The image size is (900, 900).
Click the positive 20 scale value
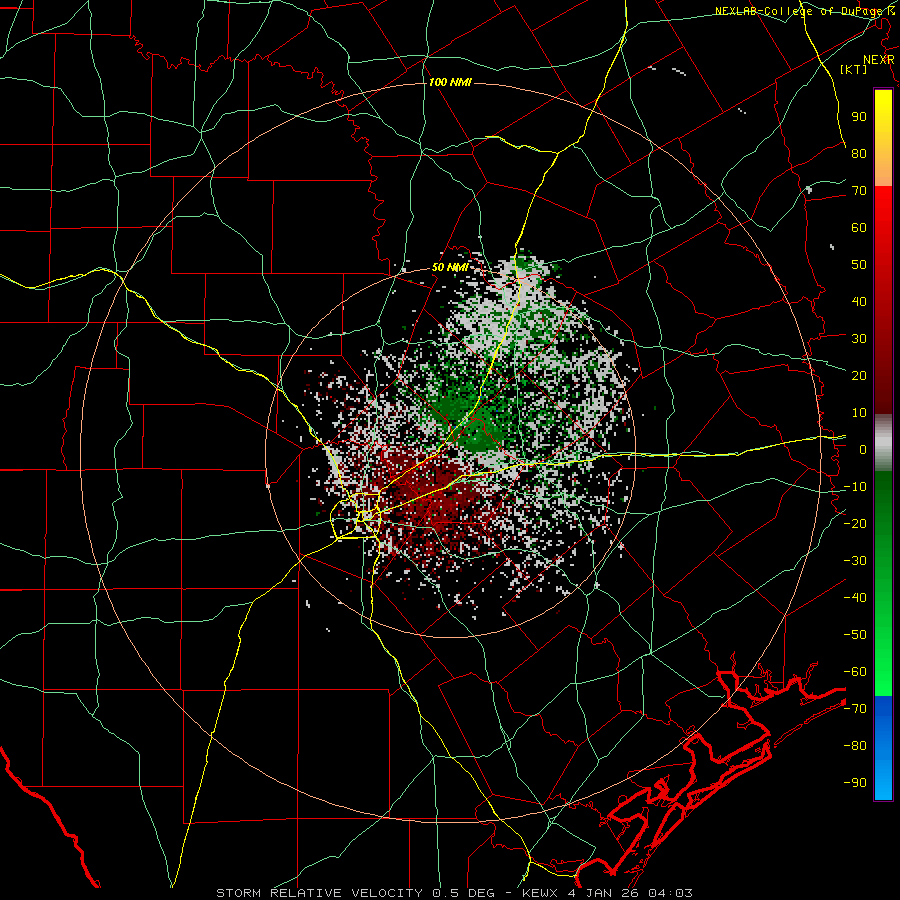point(859,375)
